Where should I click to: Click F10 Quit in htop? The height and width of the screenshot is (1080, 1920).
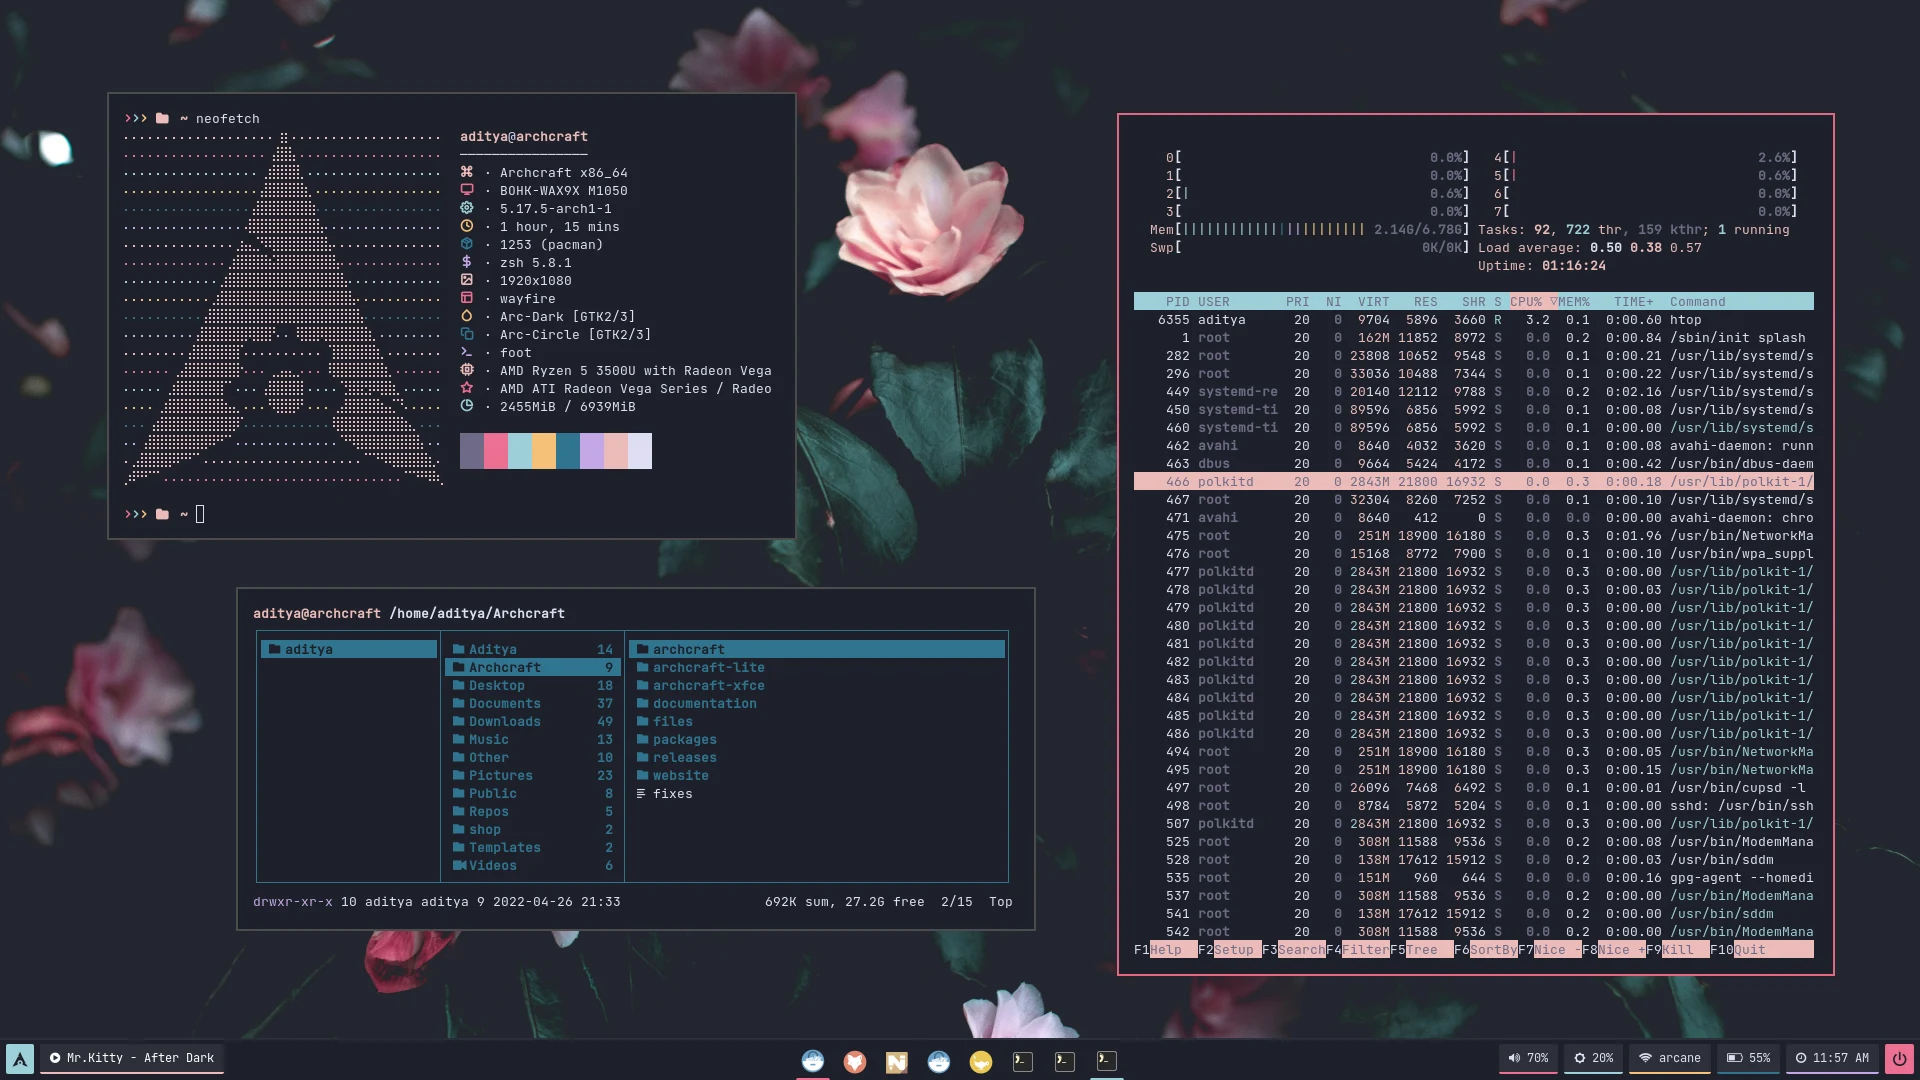click(1761, 950)
